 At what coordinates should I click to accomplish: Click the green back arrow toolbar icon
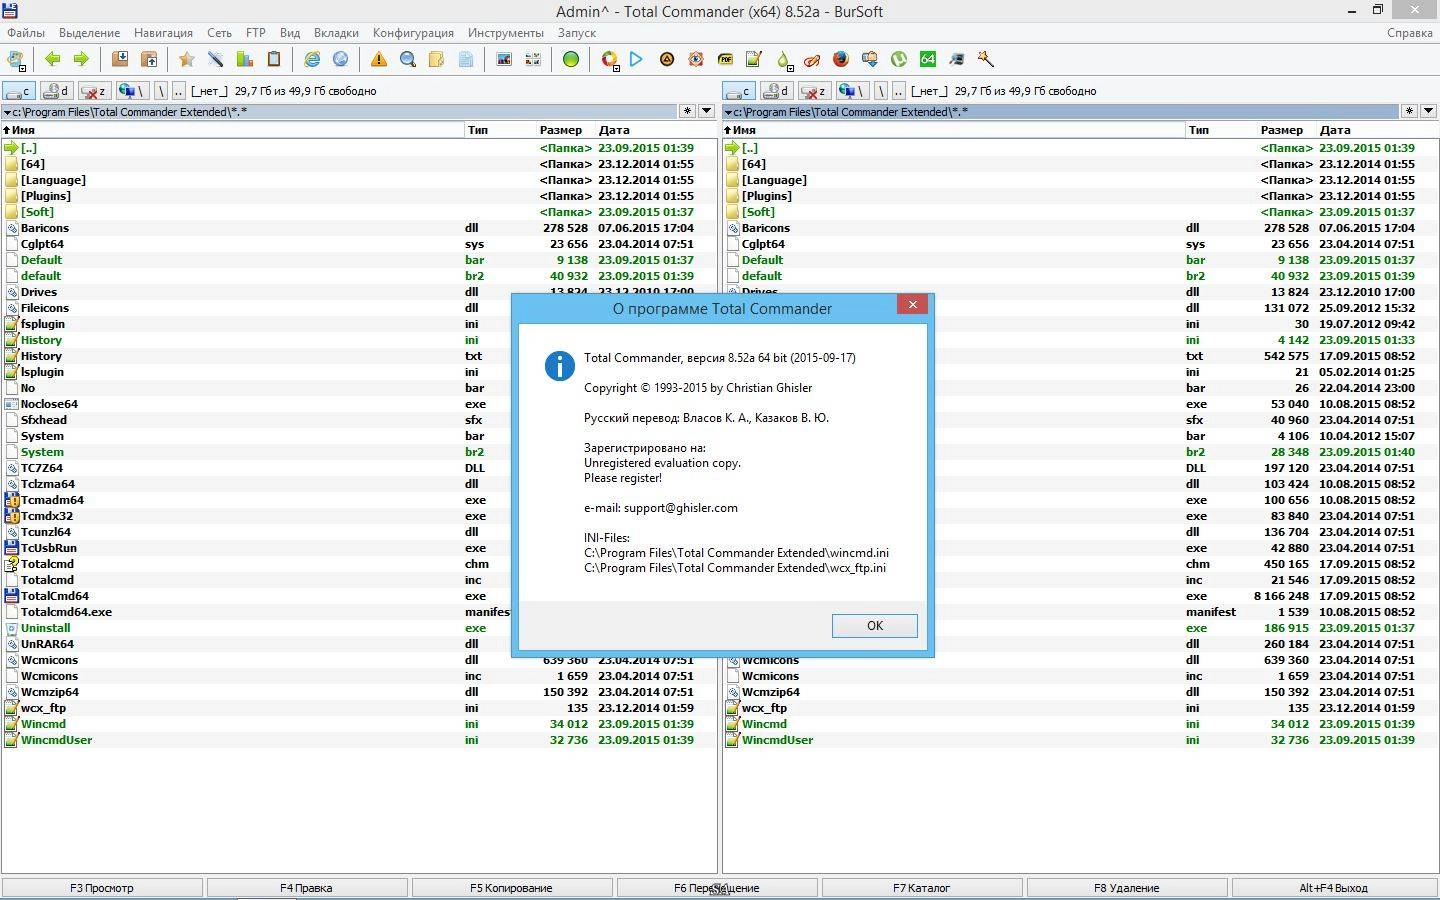tap(52, 59)
